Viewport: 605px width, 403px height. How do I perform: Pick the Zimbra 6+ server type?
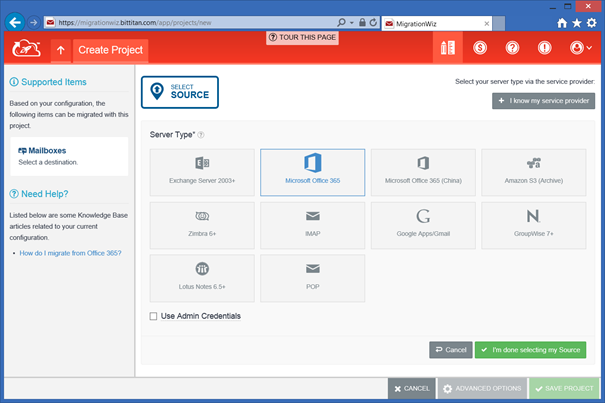coord(202,225)
